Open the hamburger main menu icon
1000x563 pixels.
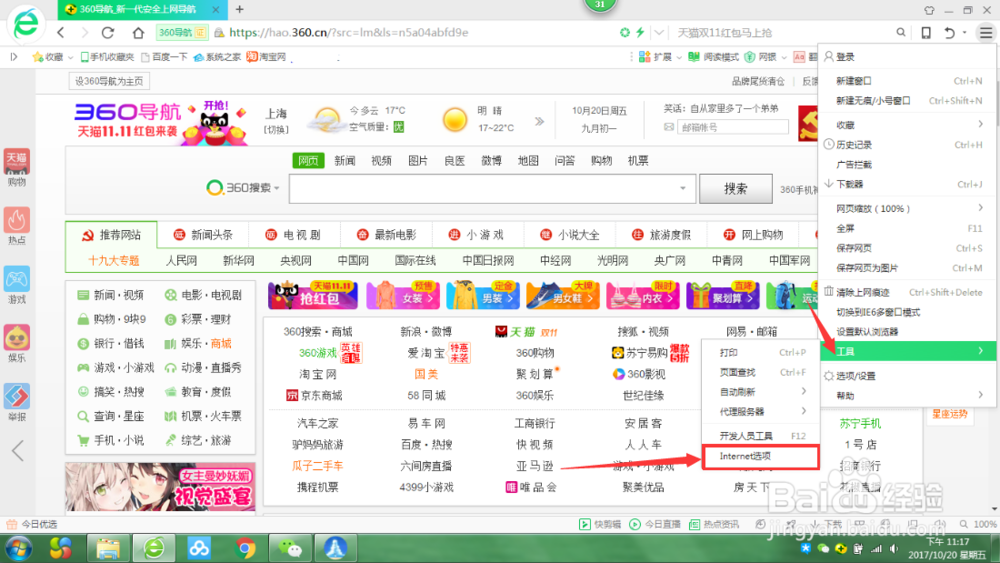coord(986,33)
